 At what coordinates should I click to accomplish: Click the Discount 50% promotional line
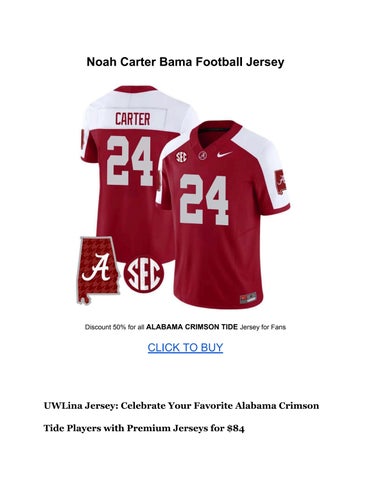pos(185,327)
